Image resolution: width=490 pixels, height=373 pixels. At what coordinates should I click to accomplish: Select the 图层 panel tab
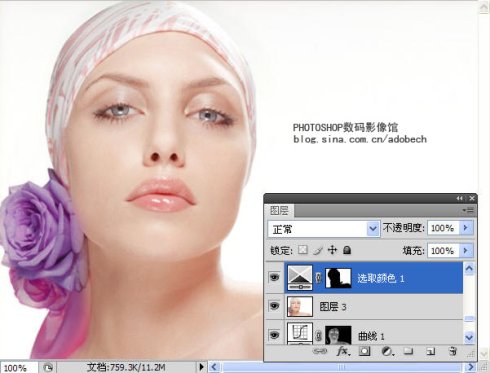coord(279,211)
